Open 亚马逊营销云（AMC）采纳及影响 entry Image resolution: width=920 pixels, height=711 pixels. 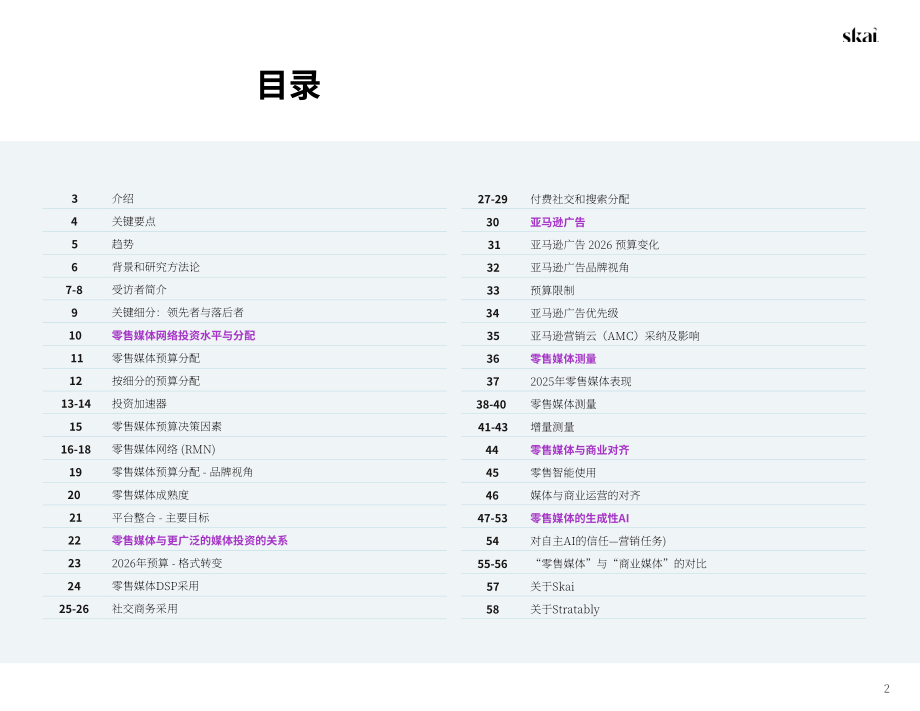click(615, 336)
